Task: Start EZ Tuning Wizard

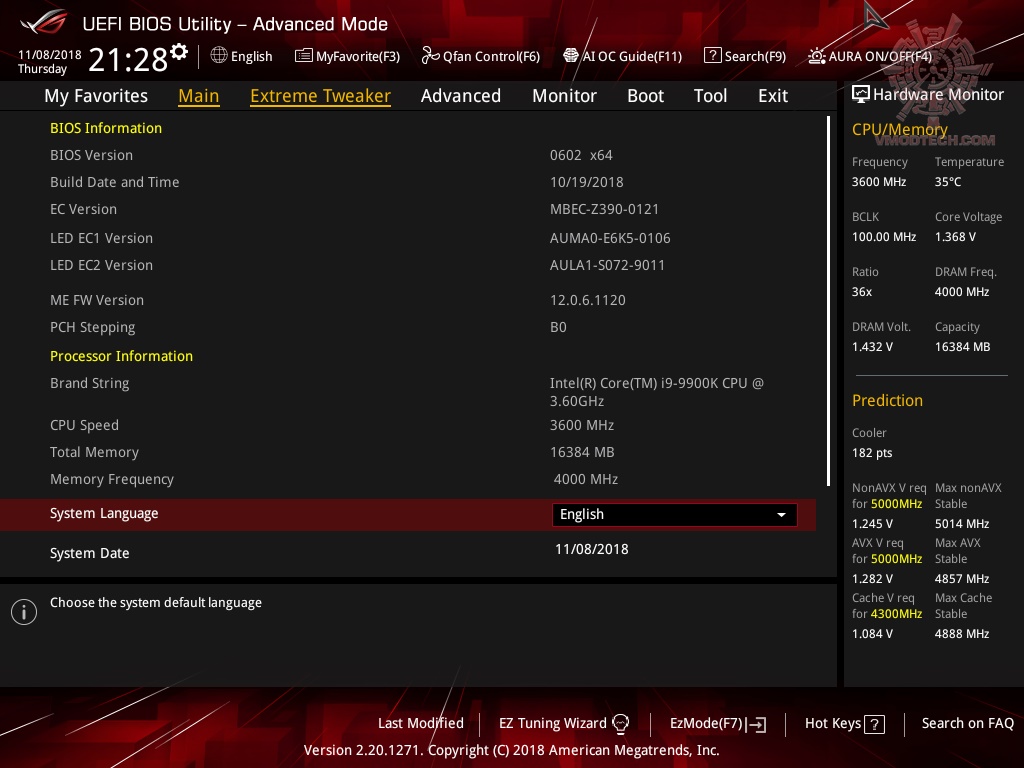Action: 564,723
